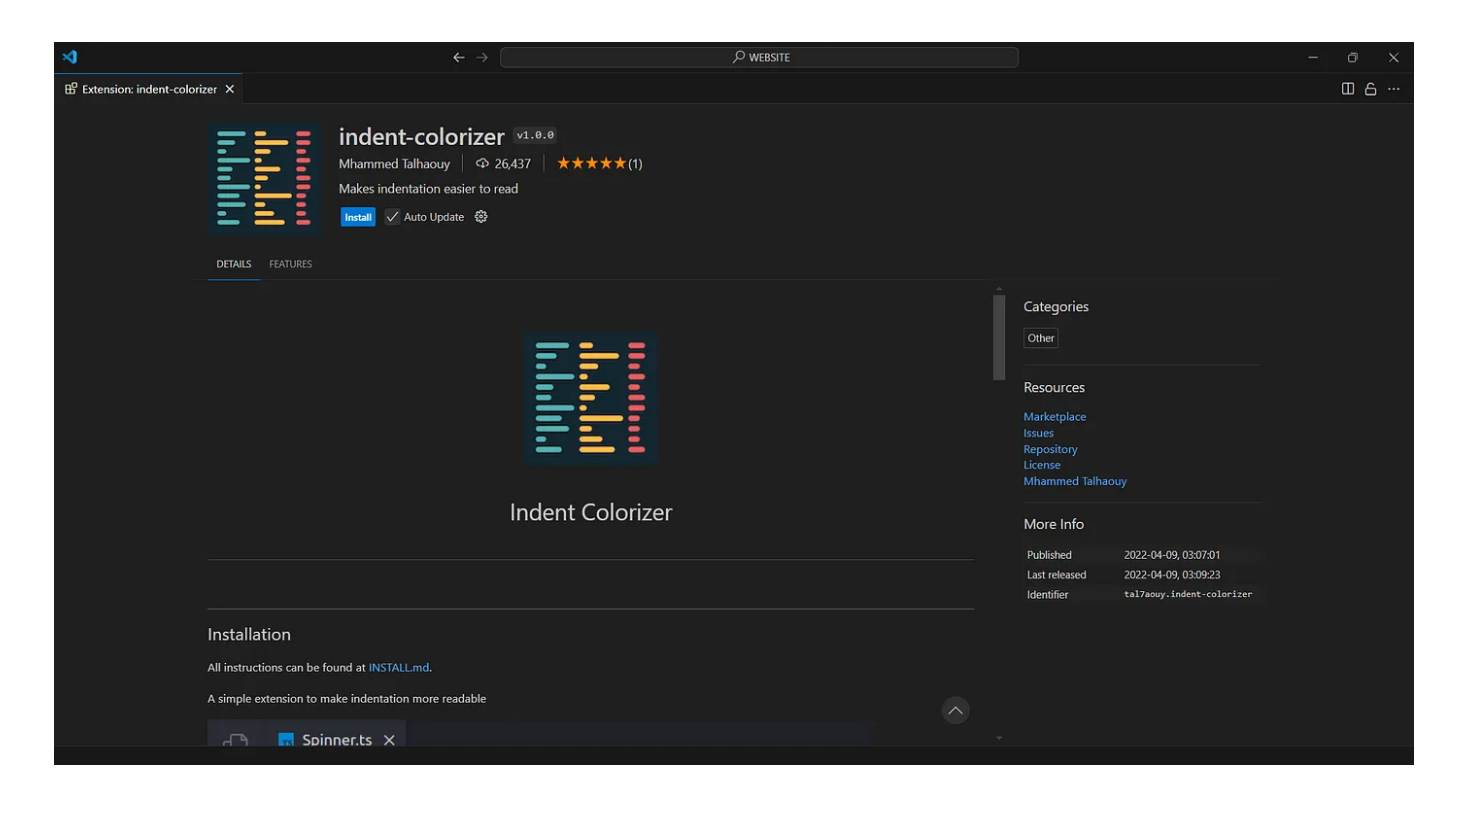Click the tal7aouy.indent-colorizer identifier value
1482x828 pixels.
1188,594
